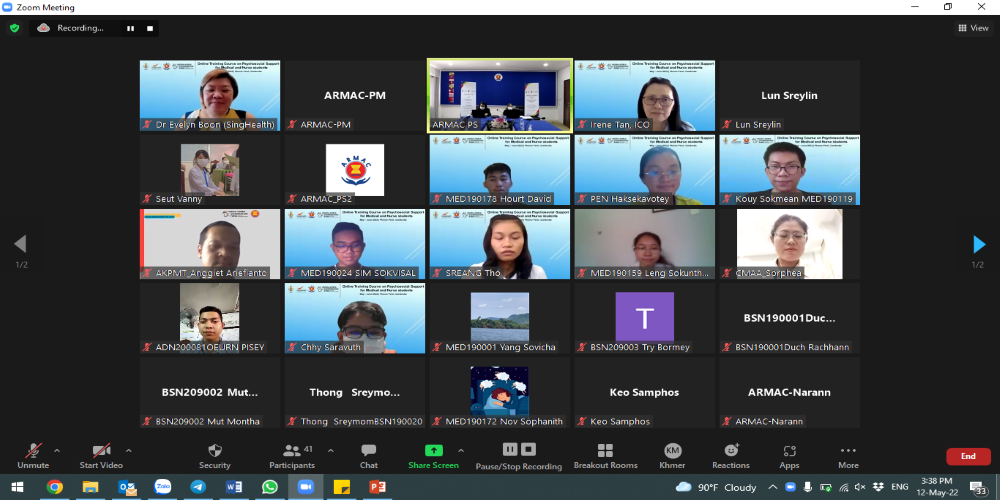Image resolution: width=1000 pixels, height=500 pixels.
Task: Go to the next page of participants
Action: click(x=979, y=244)
